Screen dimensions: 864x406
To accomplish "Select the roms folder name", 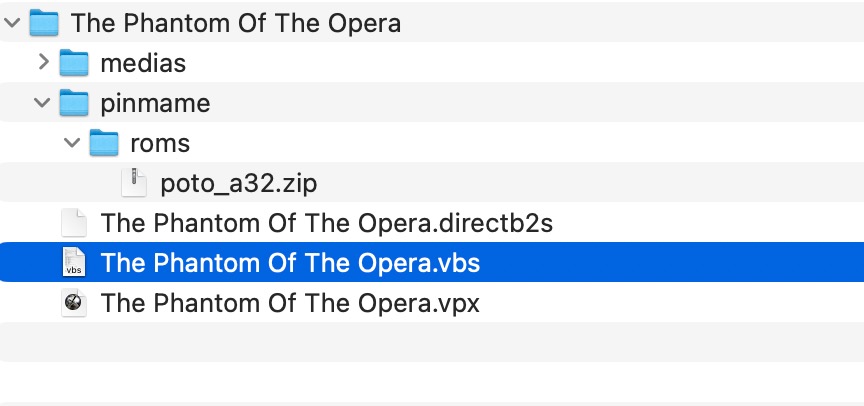I will 160,143.
